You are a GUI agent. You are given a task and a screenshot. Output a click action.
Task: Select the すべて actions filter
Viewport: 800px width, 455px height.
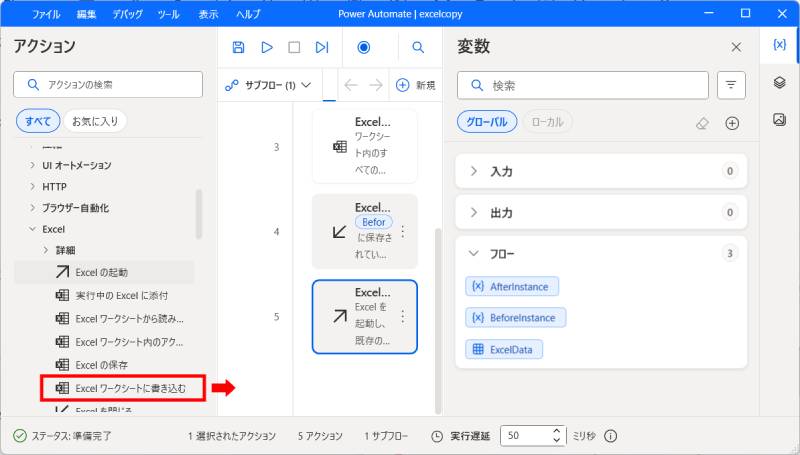pos(38,121)
